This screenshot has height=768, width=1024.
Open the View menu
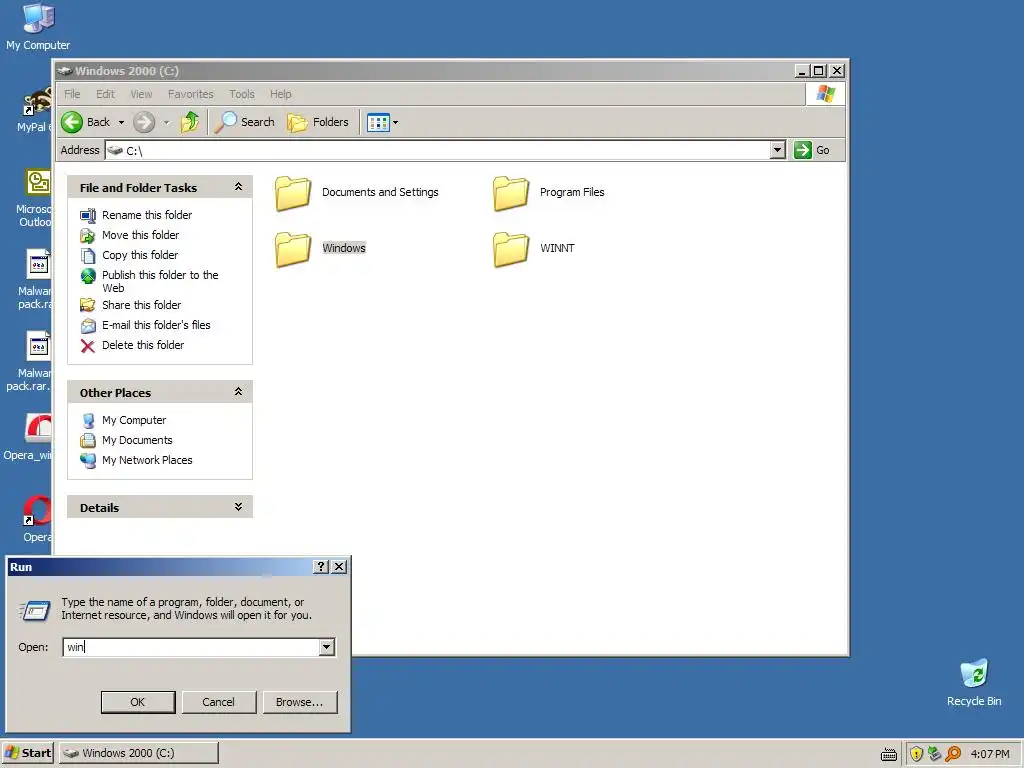(141, 94)
